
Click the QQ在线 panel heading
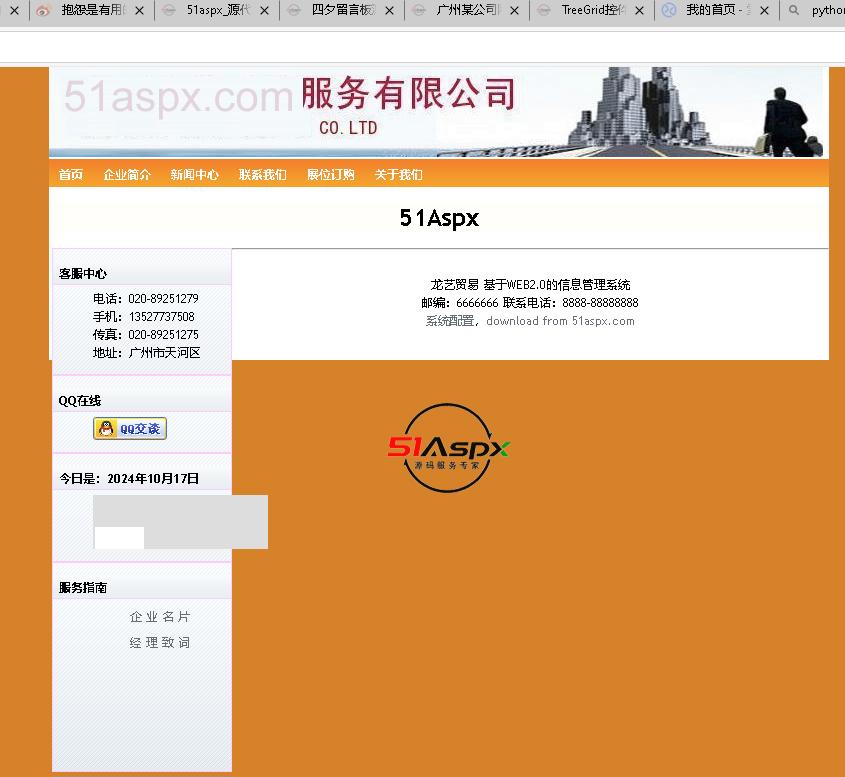point(80,401)
